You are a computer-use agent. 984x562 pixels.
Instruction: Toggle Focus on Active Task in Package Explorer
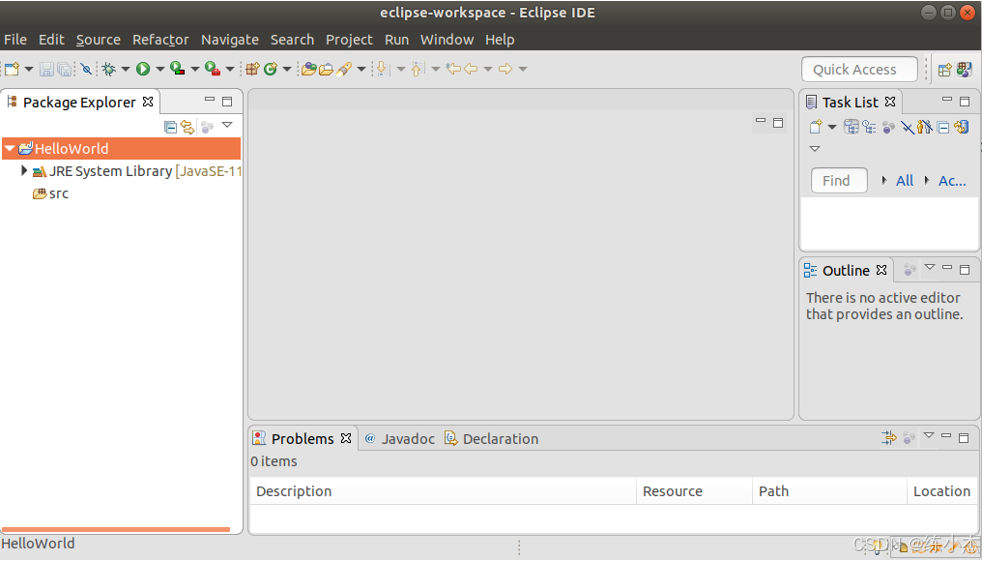[207, 127]
